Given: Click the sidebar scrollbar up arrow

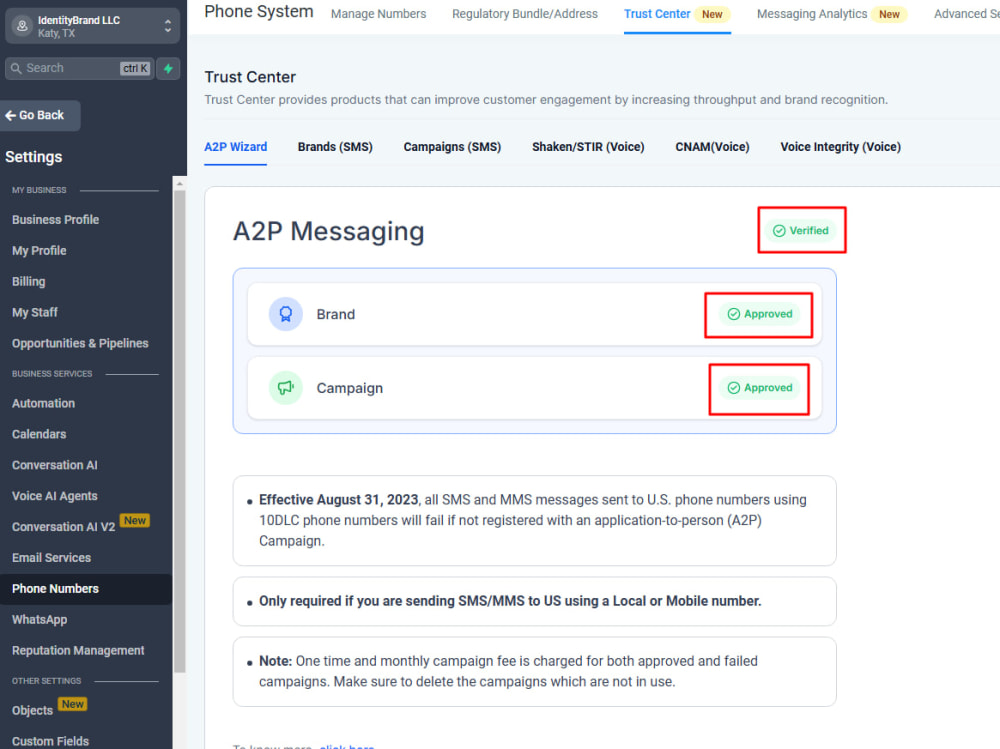Looking at the screenshot, I should pos(180,184).
